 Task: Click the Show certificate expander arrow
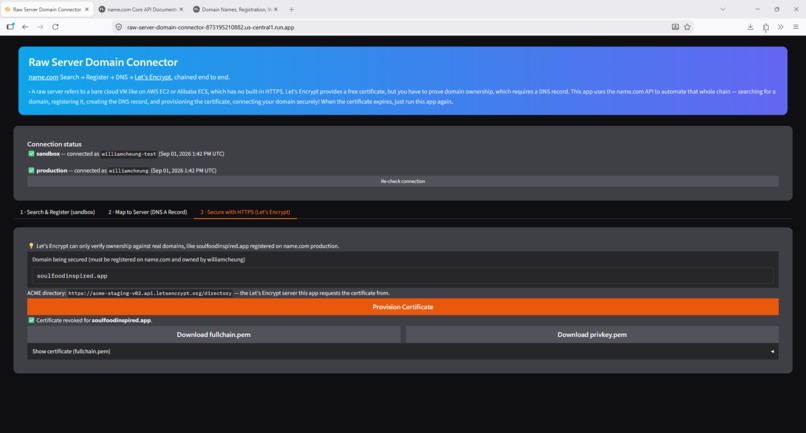(772, 352)
